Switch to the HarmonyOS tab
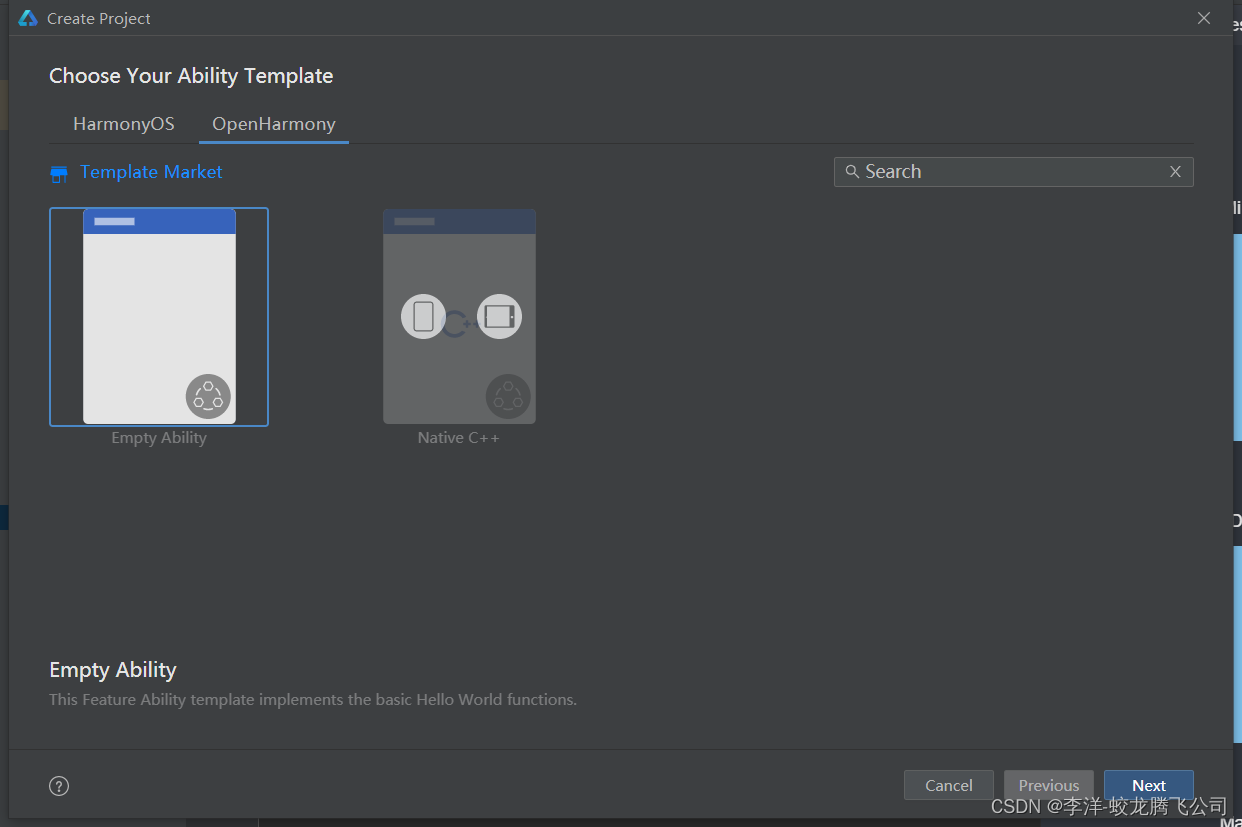 pyautogui.click(x=124, y=124)
